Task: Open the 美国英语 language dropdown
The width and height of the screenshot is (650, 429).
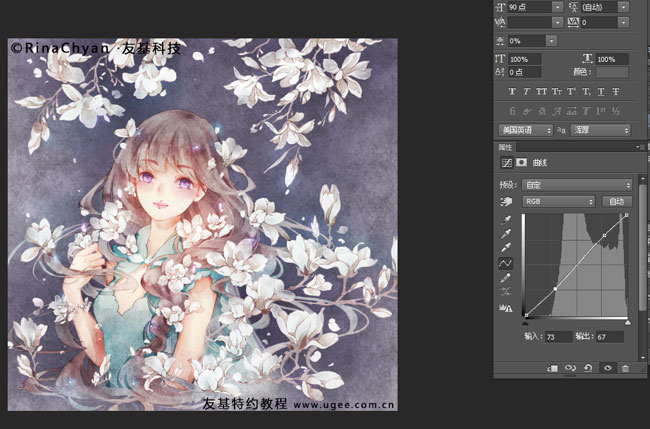Action: pyautogui.click(x=525, y=130)
